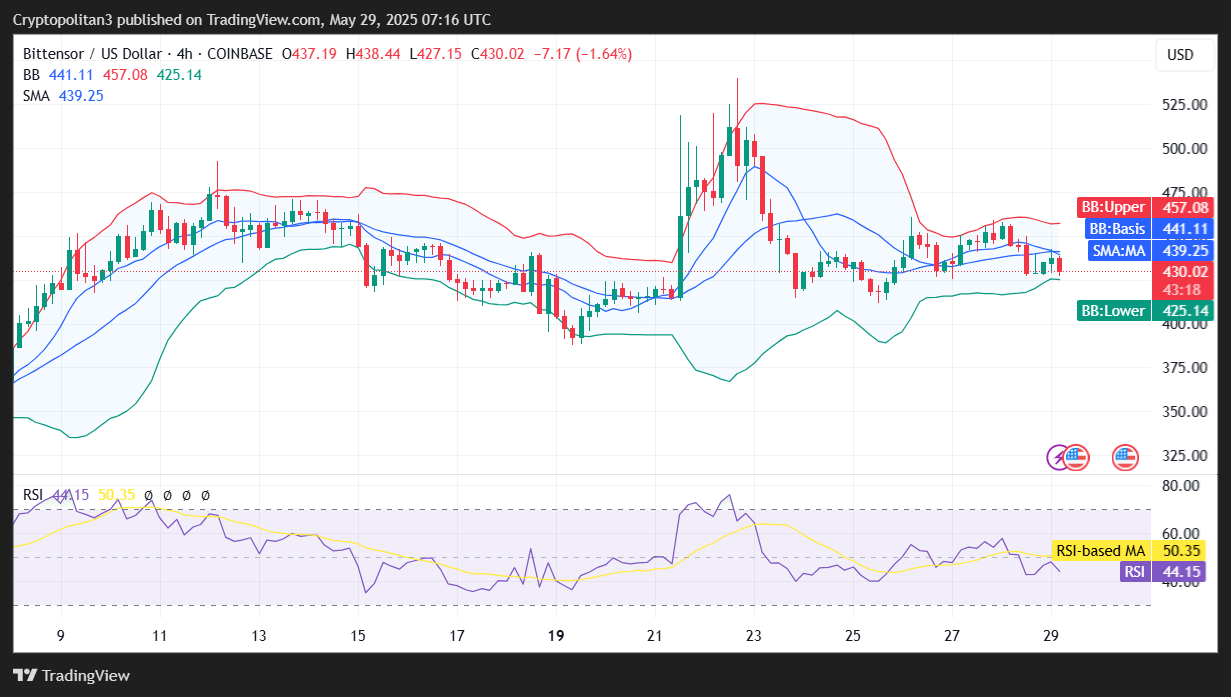Screen dimensions: 1231x697
Task: Select the SMA indicator legend label
Action: click(35, 96)
